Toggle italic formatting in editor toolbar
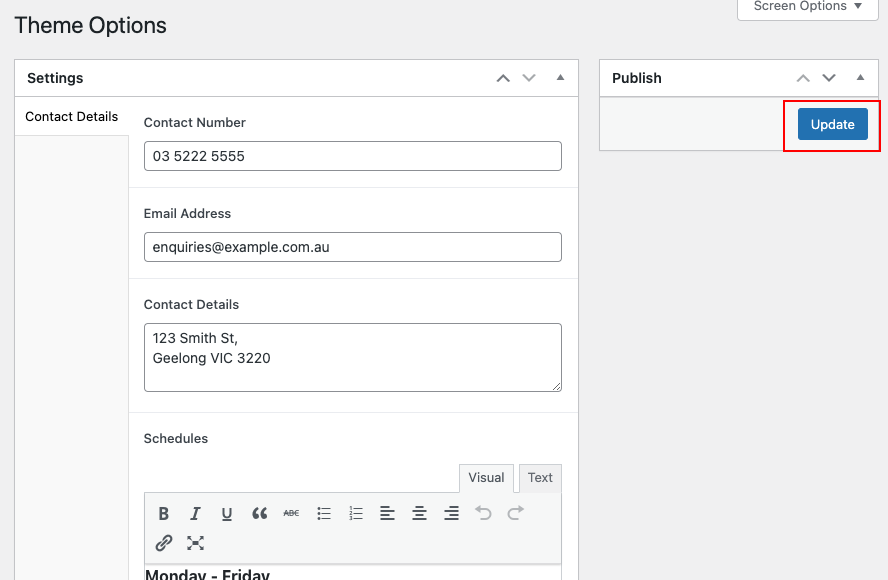Viewport: 888px width, 580px height. pyautogui.click(x=196, y=513)
